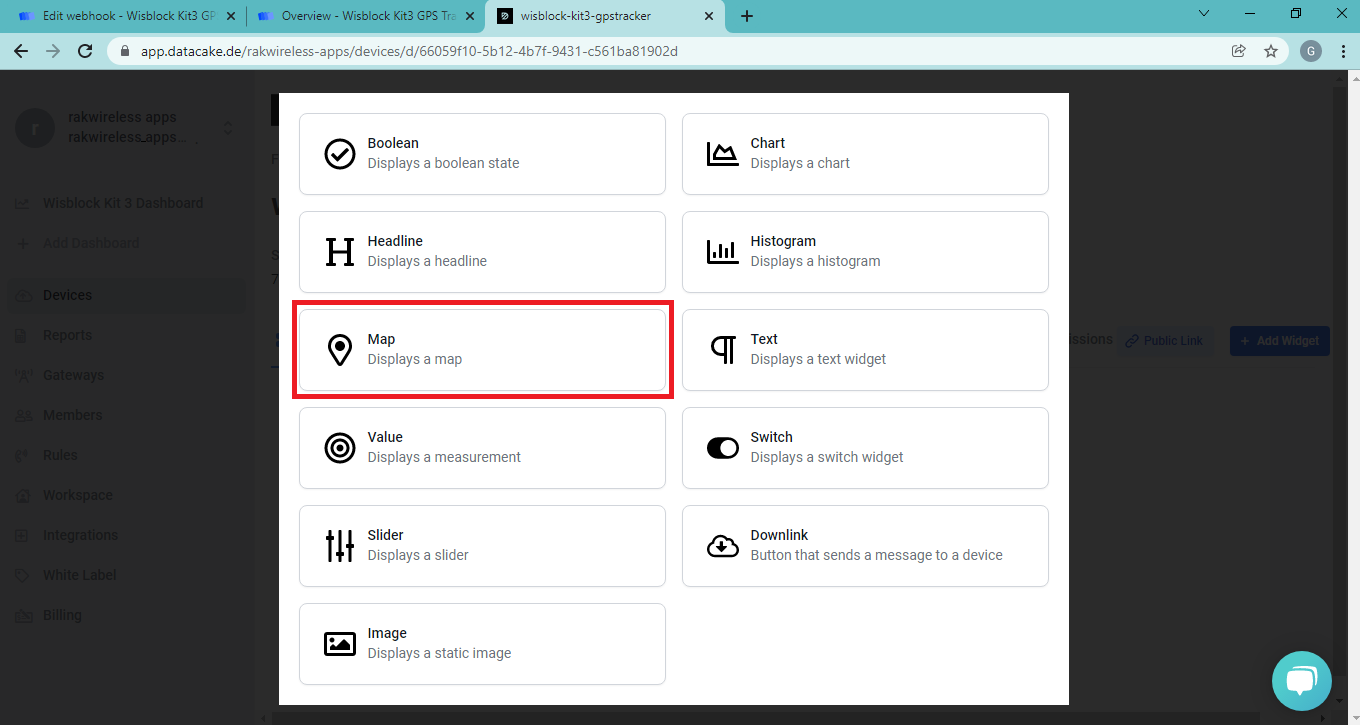The image size is (1360, 725).
Task: Expand the rakwireless apps workspace selector
Action: coord(228,128)
